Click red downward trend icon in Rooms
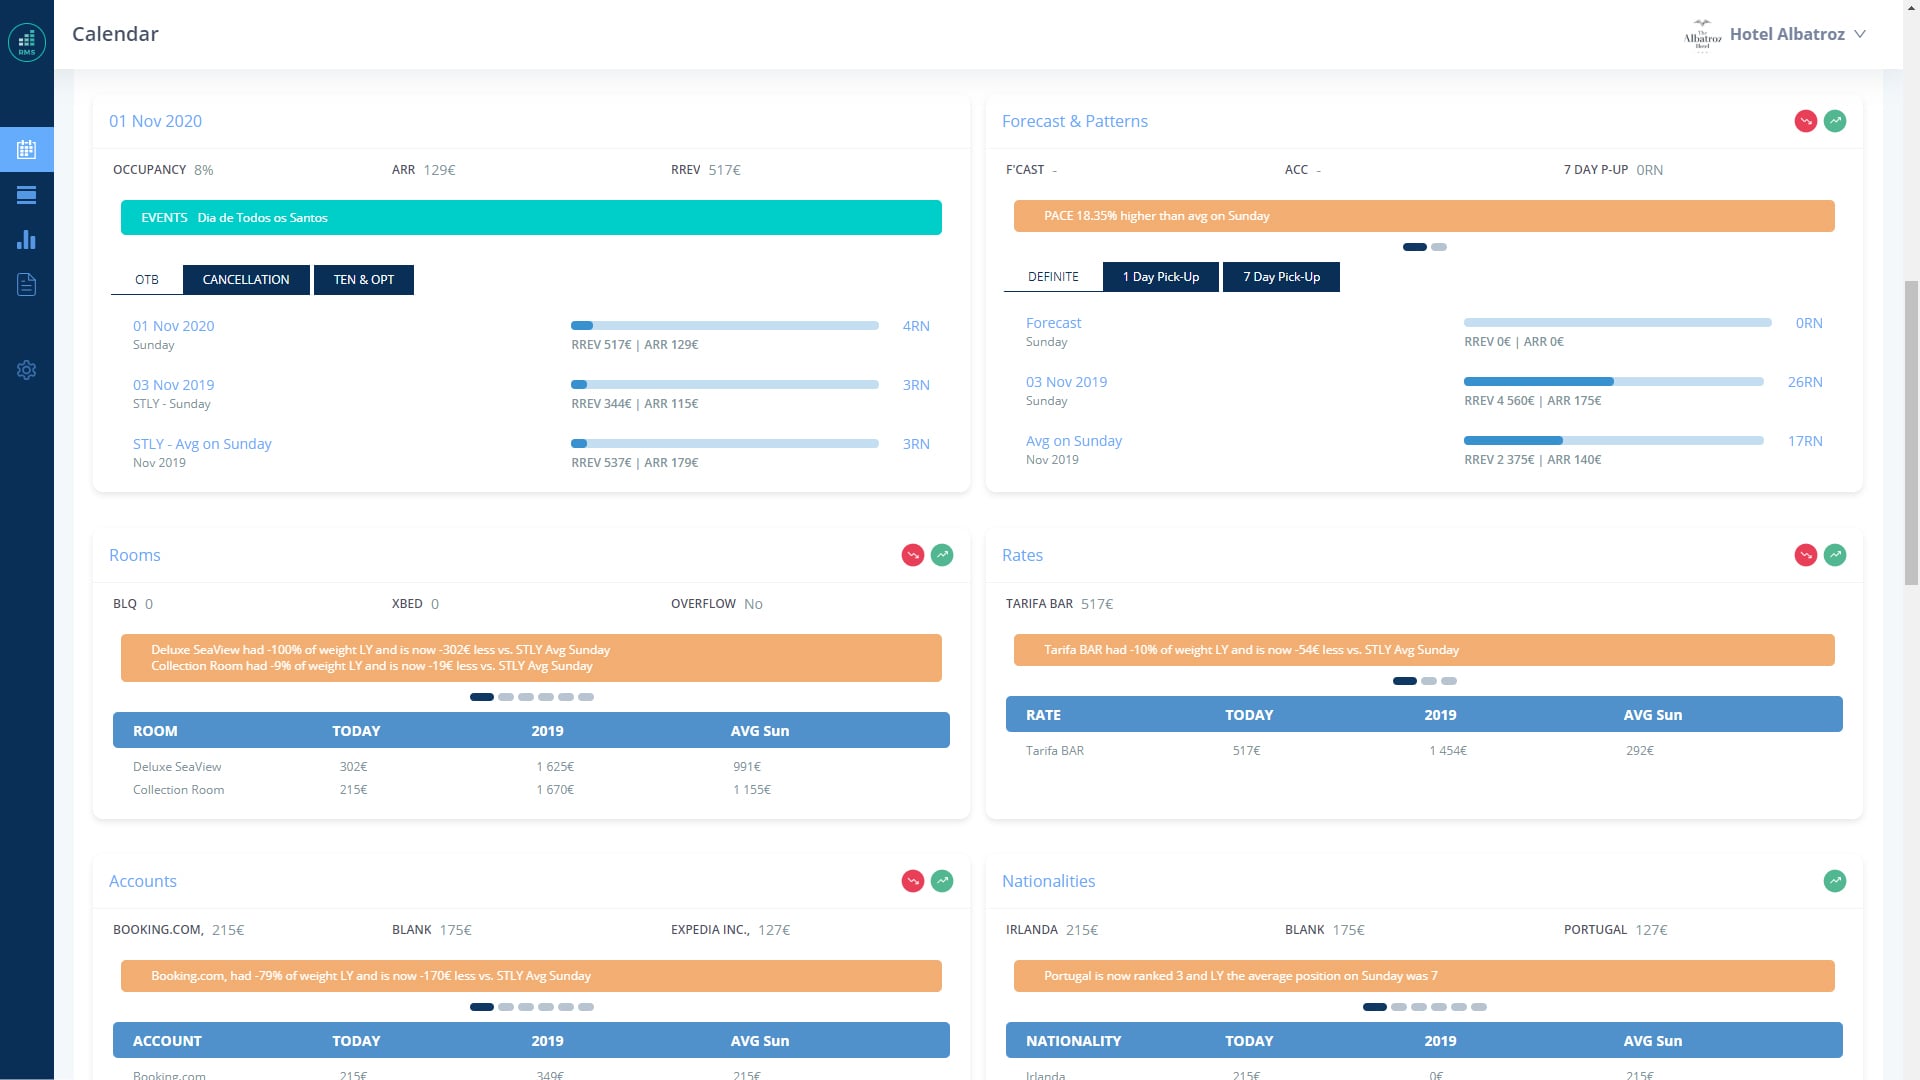The height and width of the screenshot is (1080, 1920). [x=912, y=555]
